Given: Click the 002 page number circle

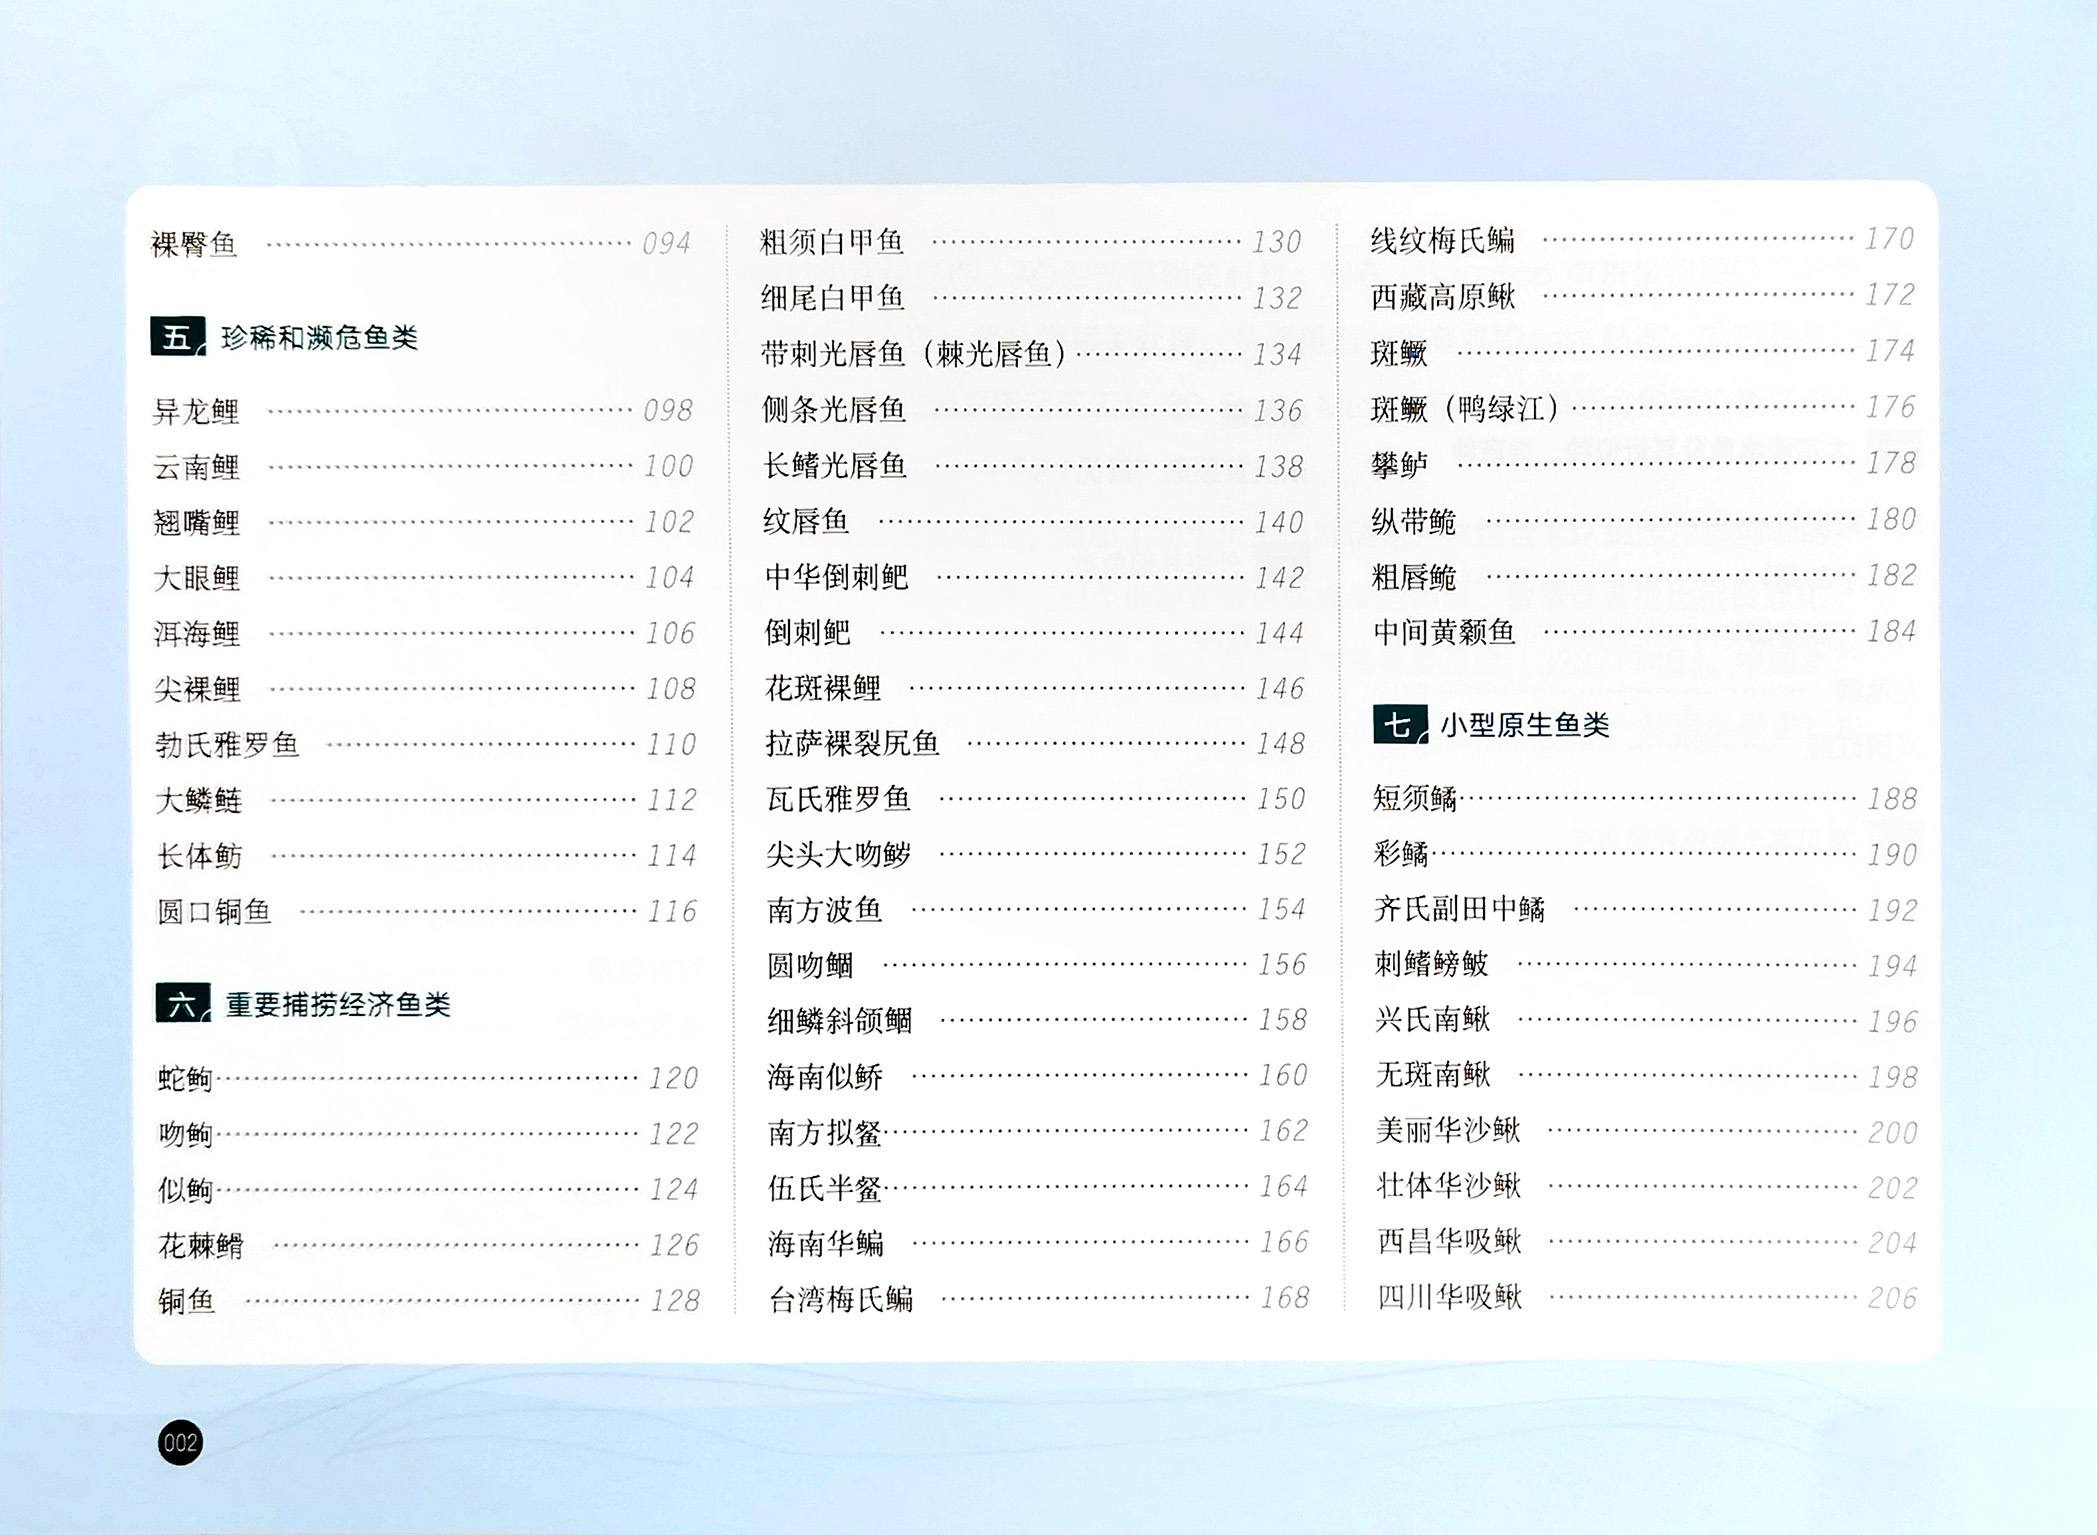Looking at the screenshot, I should 180,1442.
